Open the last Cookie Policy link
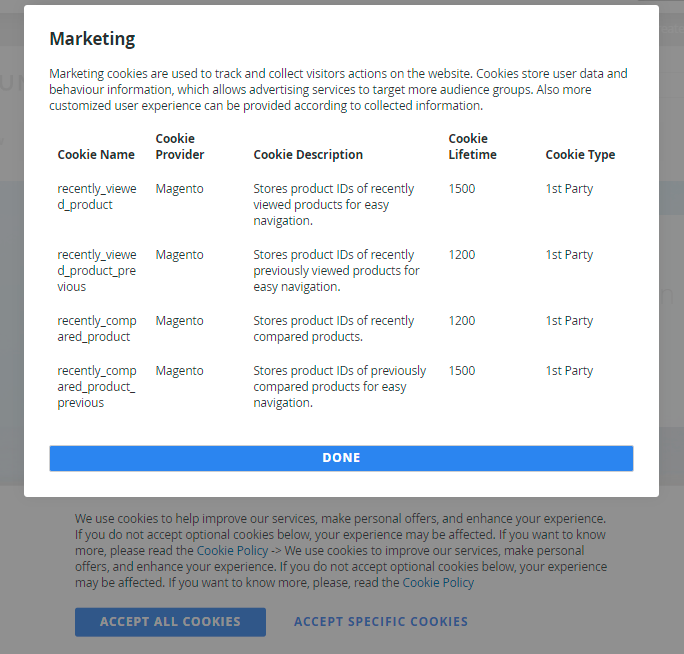 pyautogui.click(x=438, y=583)
